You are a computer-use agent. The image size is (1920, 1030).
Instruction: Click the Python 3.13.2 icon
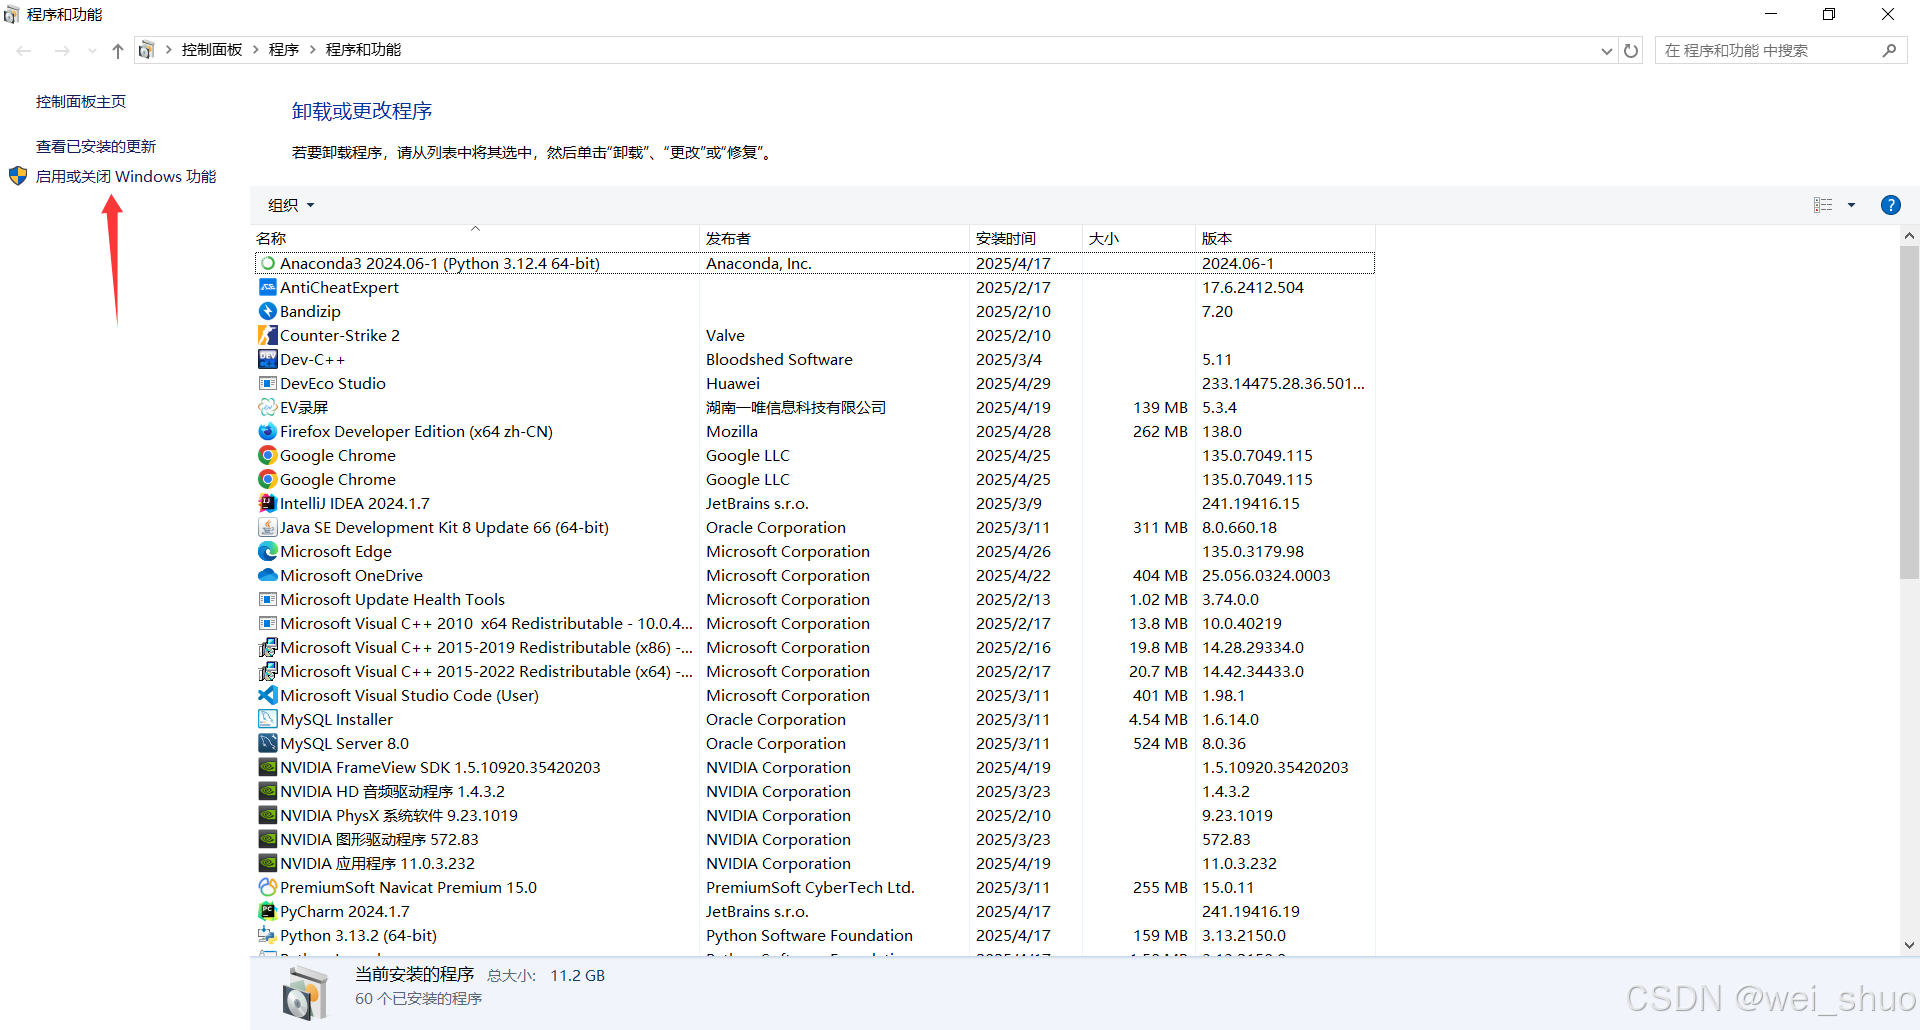pyautogui.click(x=268, y=936)
